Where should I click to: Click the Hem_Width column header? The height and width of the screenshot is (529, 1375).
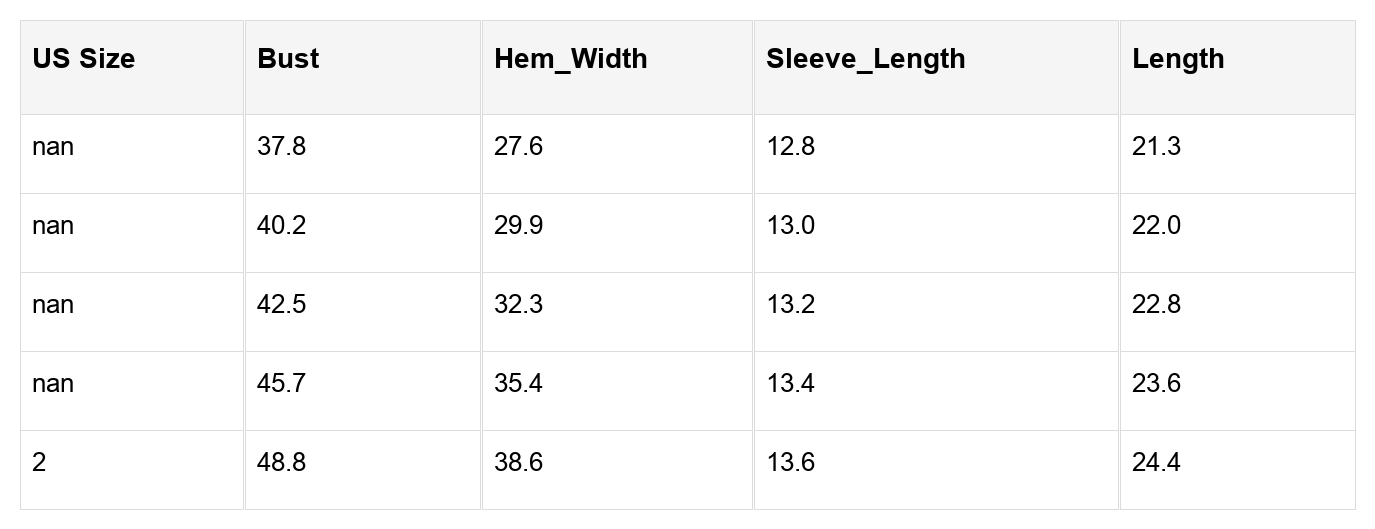coord(570,59)
